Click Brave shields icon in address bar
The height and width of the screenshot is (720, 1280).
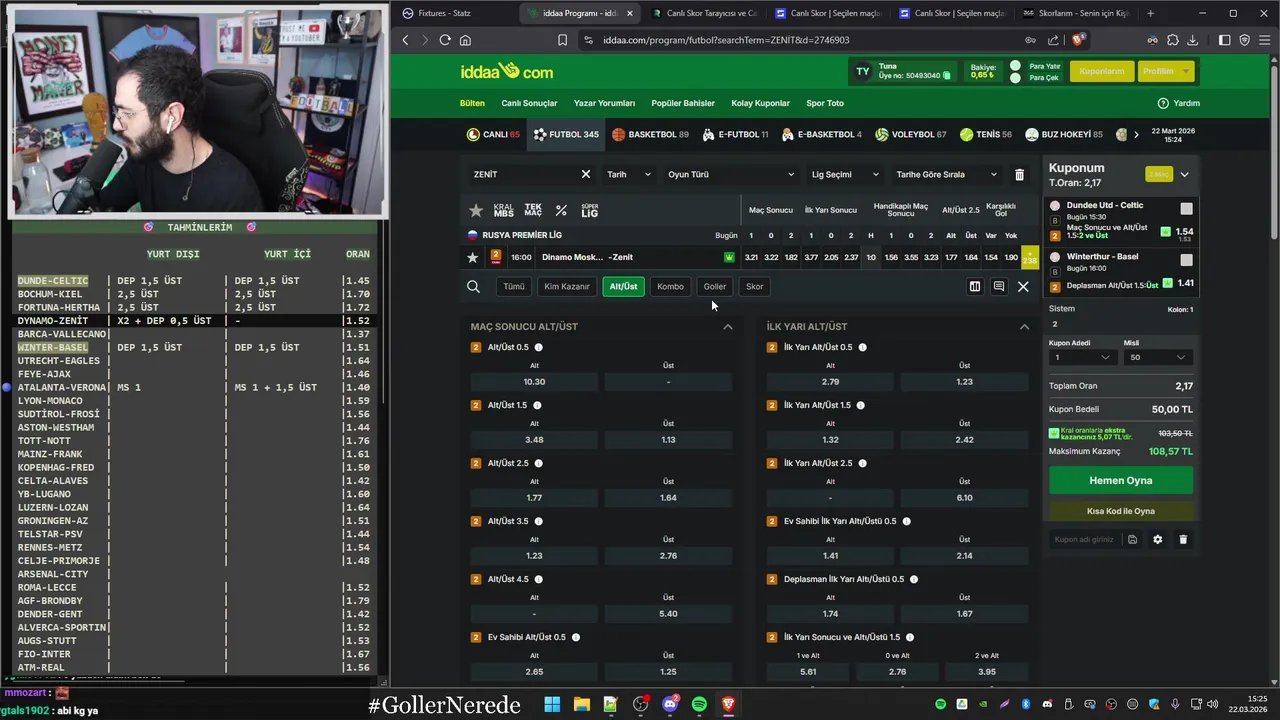click(1077, 40)
